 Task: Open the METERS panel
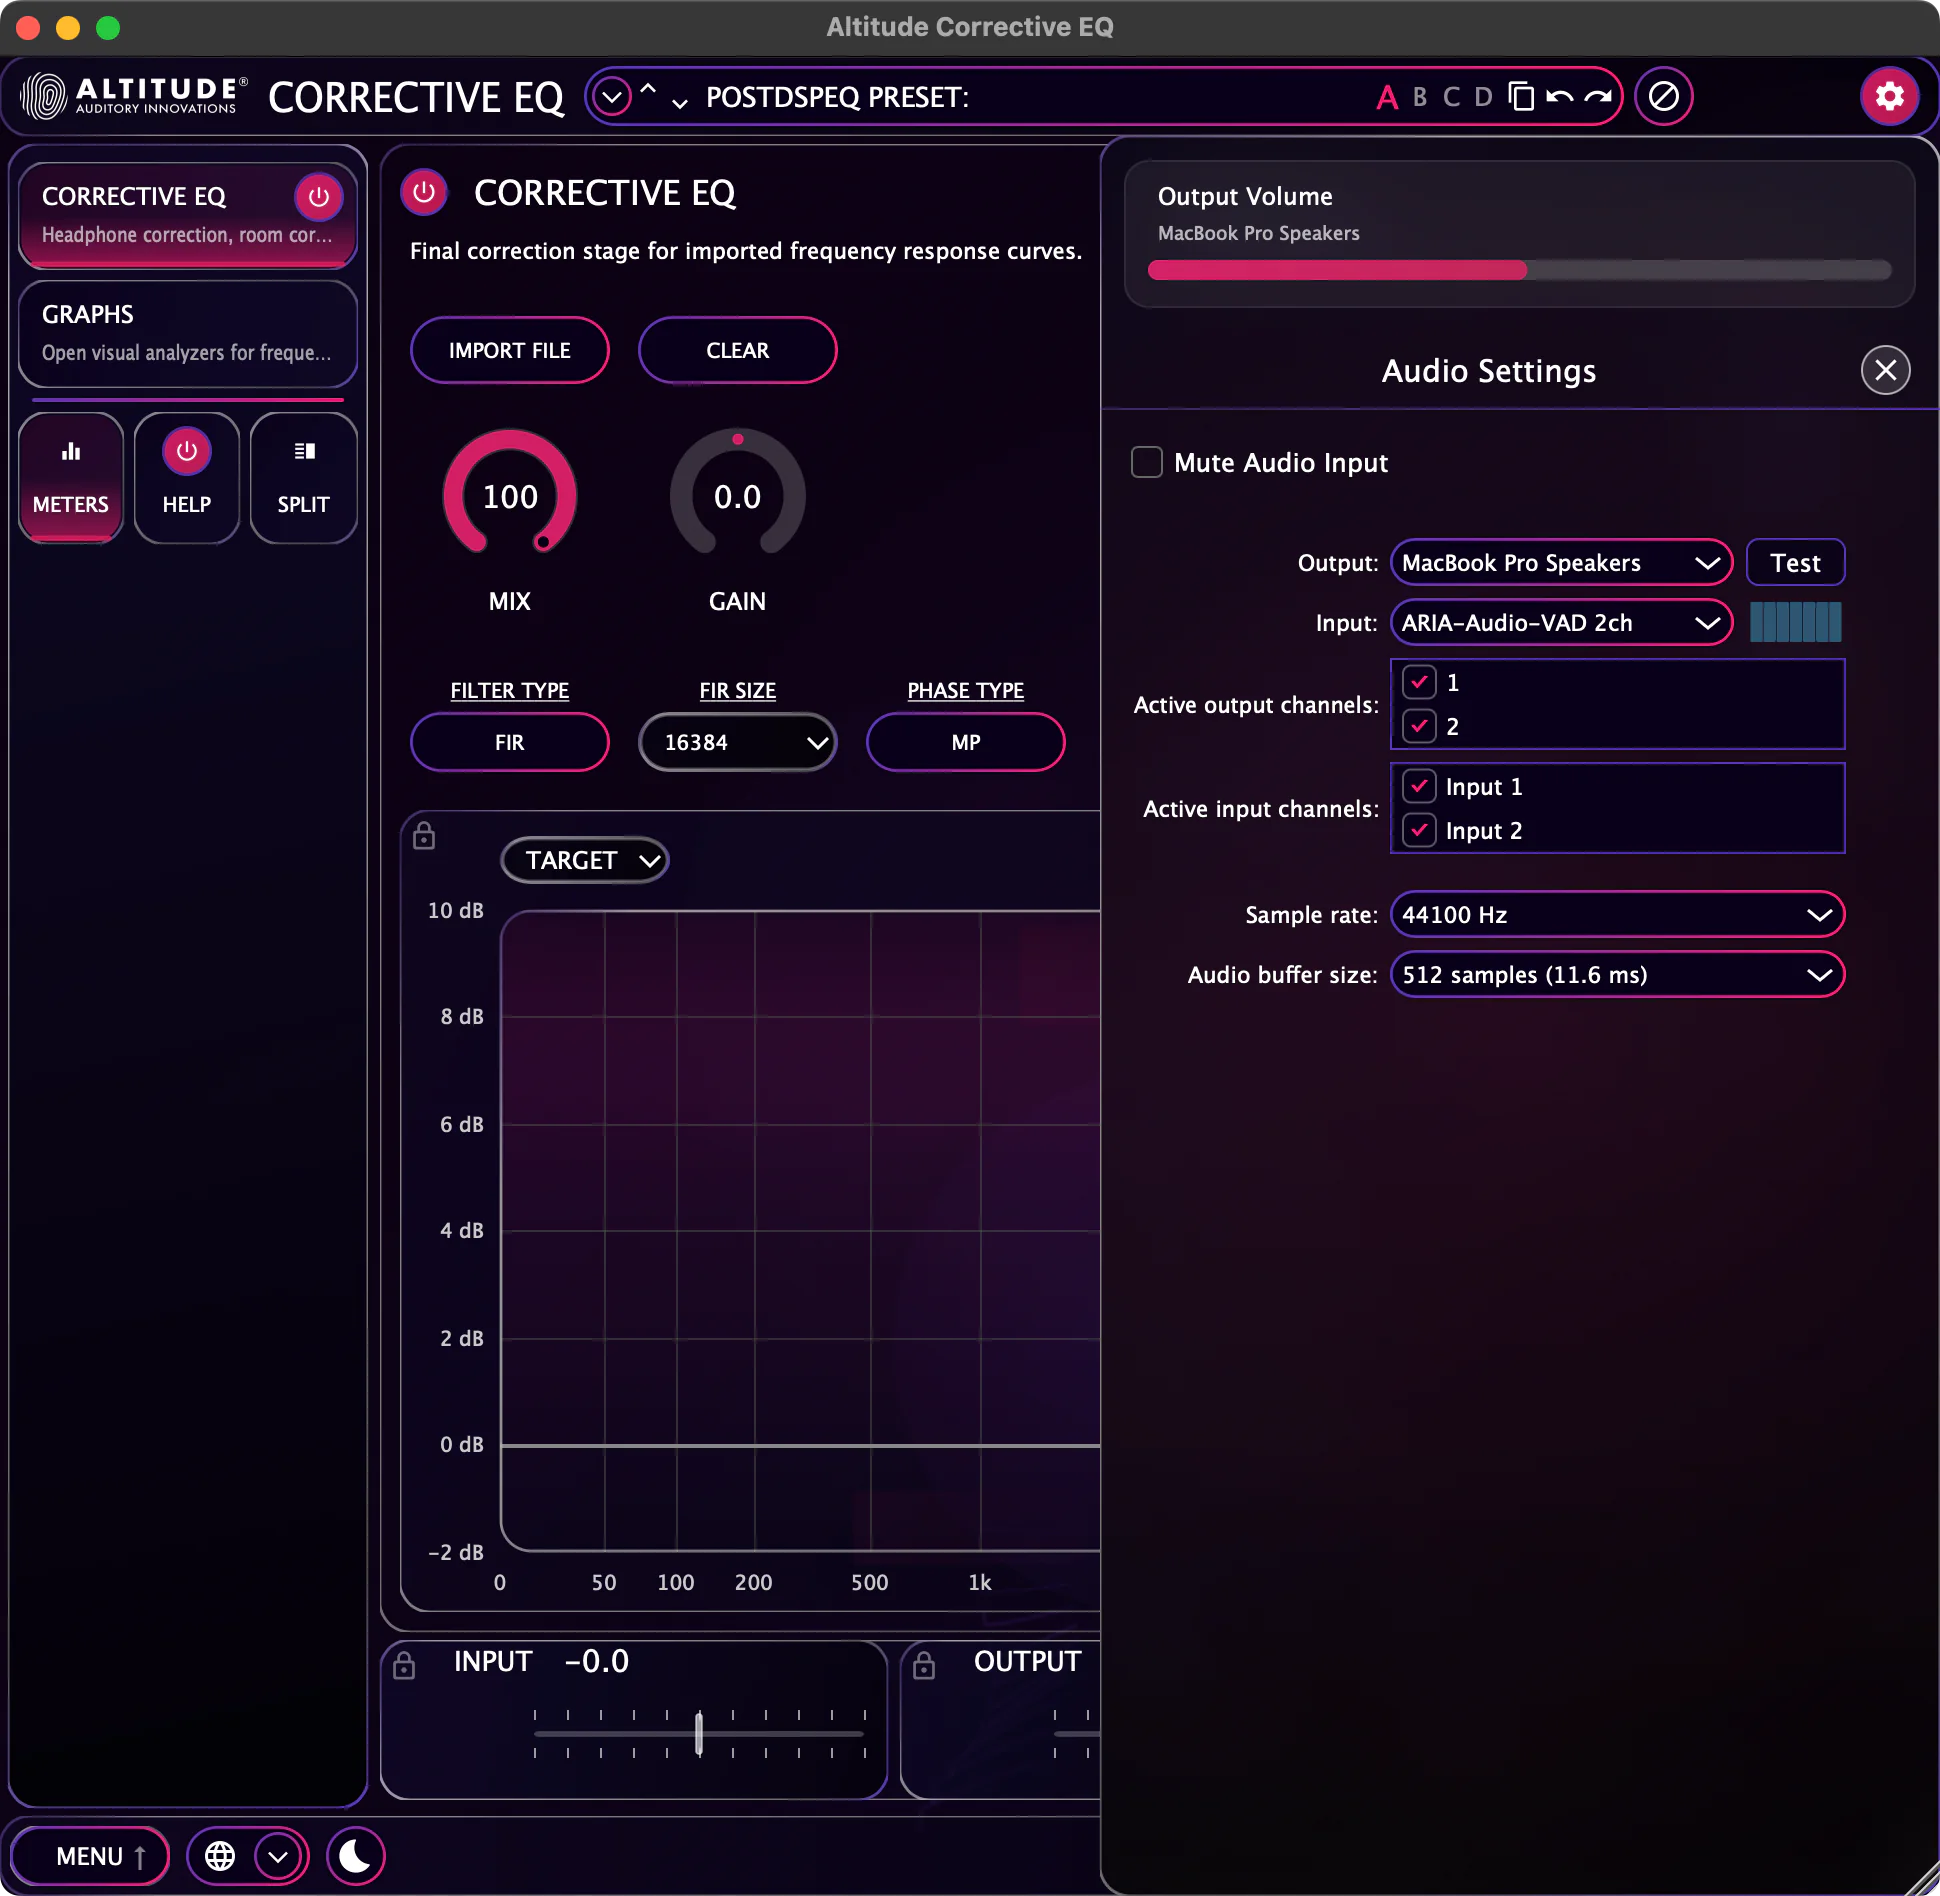pyautogui.click(x=71, y=478)
